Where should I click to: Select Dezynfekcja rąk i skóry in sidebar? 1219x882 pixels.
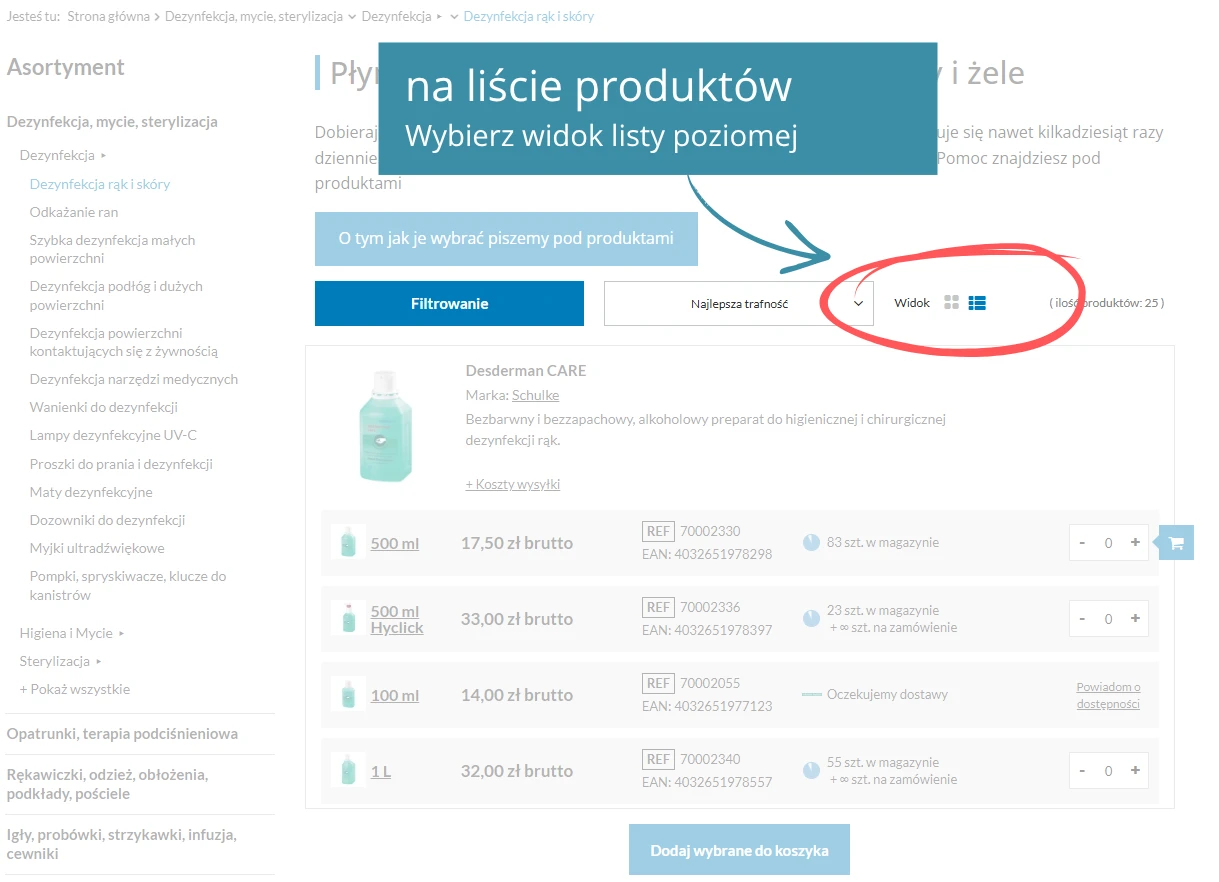click(100, 184)
